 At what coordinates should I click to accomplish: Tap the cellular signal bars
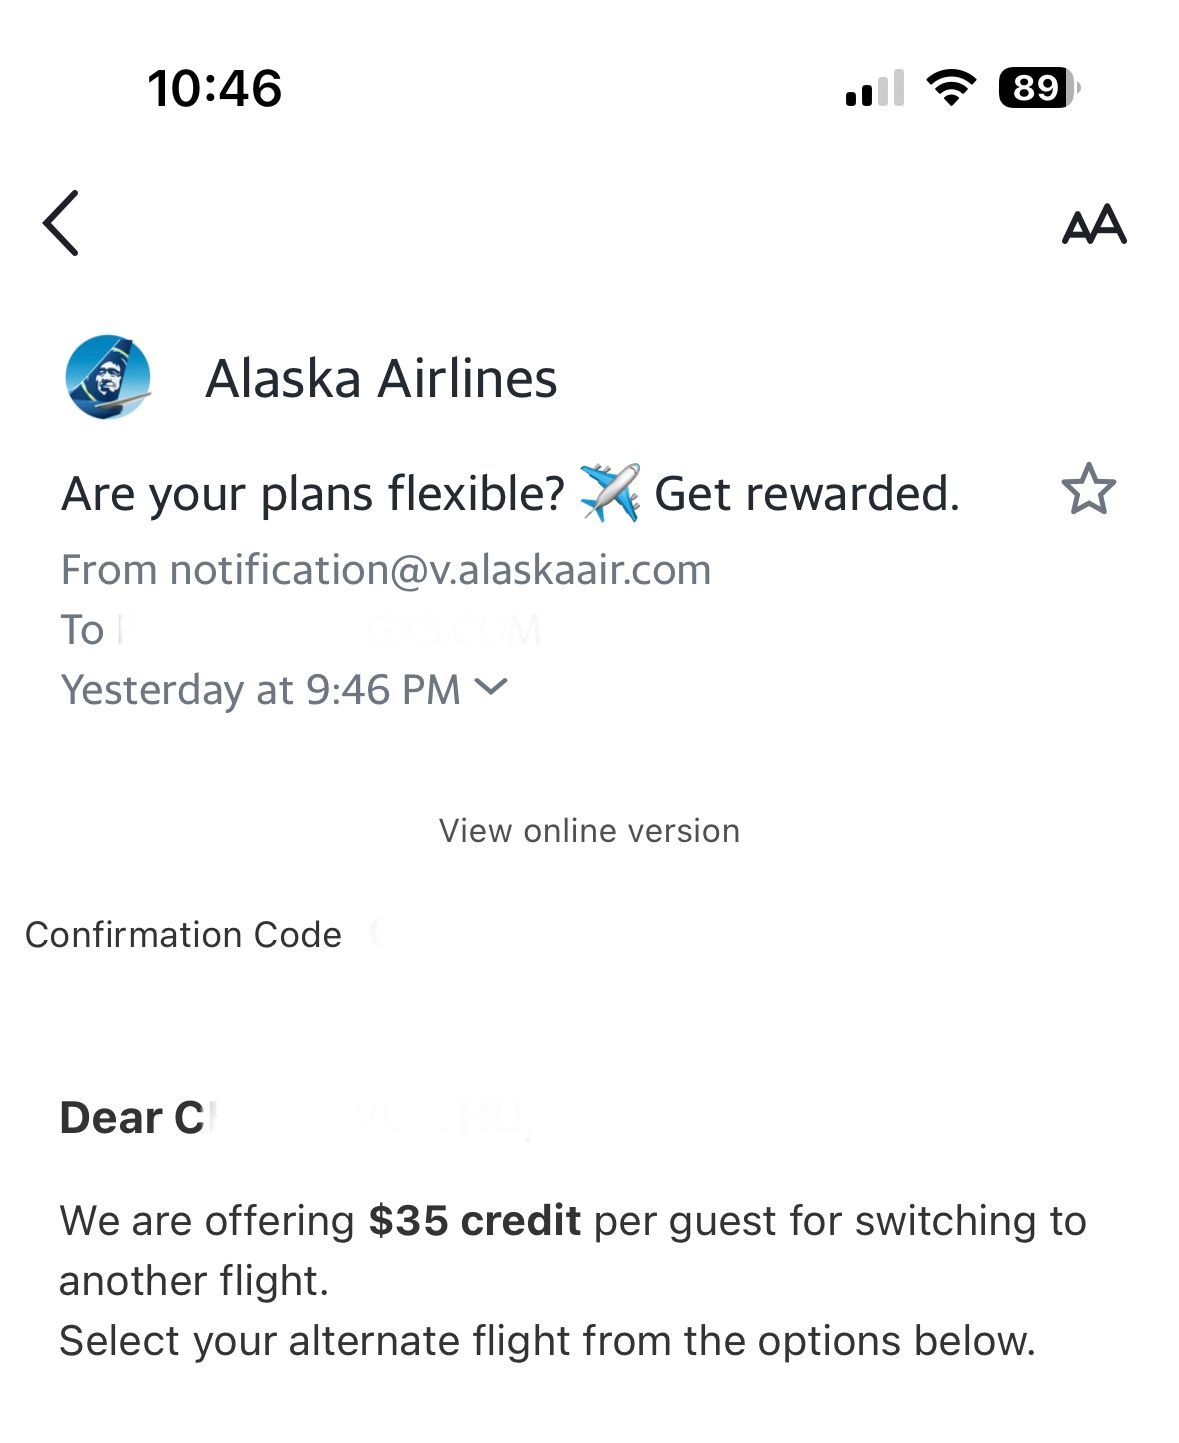875,88
